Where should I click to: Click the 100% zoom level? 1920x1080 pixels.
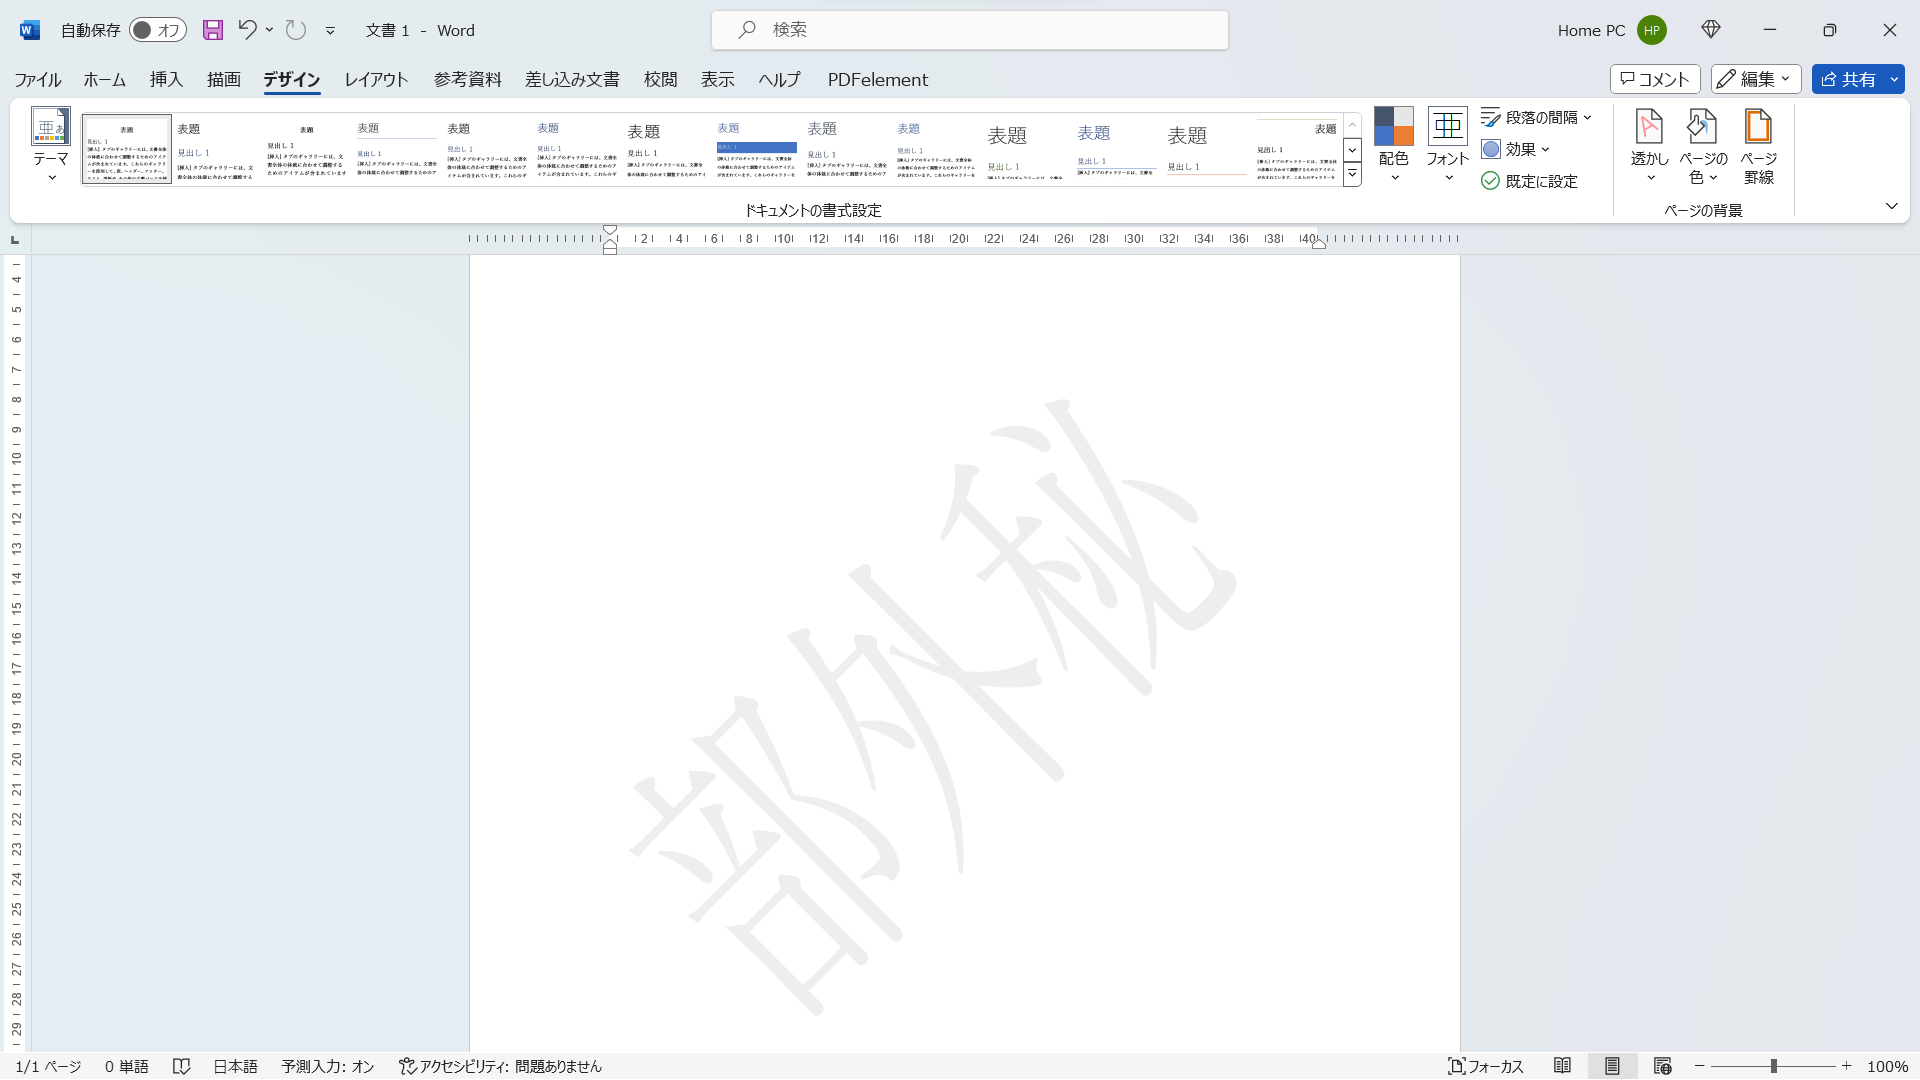click(x=1887, y=1067)
